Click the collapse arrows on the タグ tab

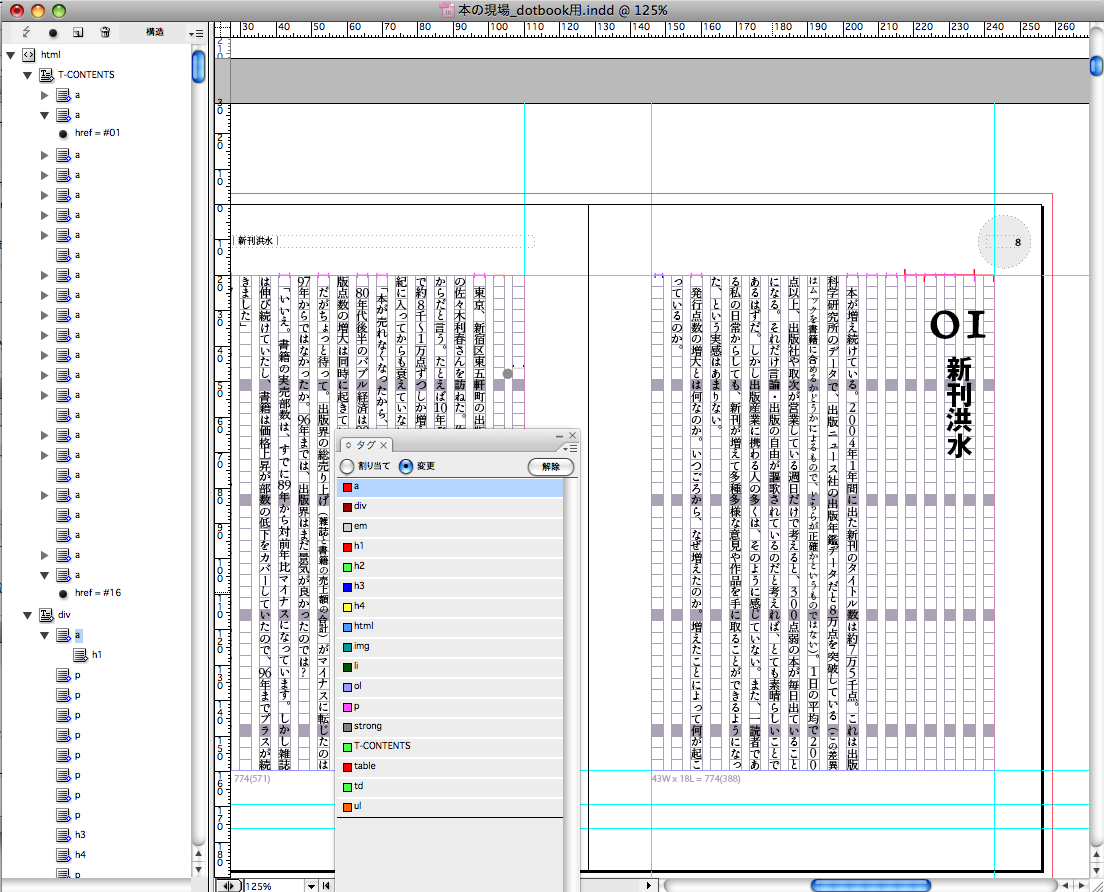(x=348, y=445)
